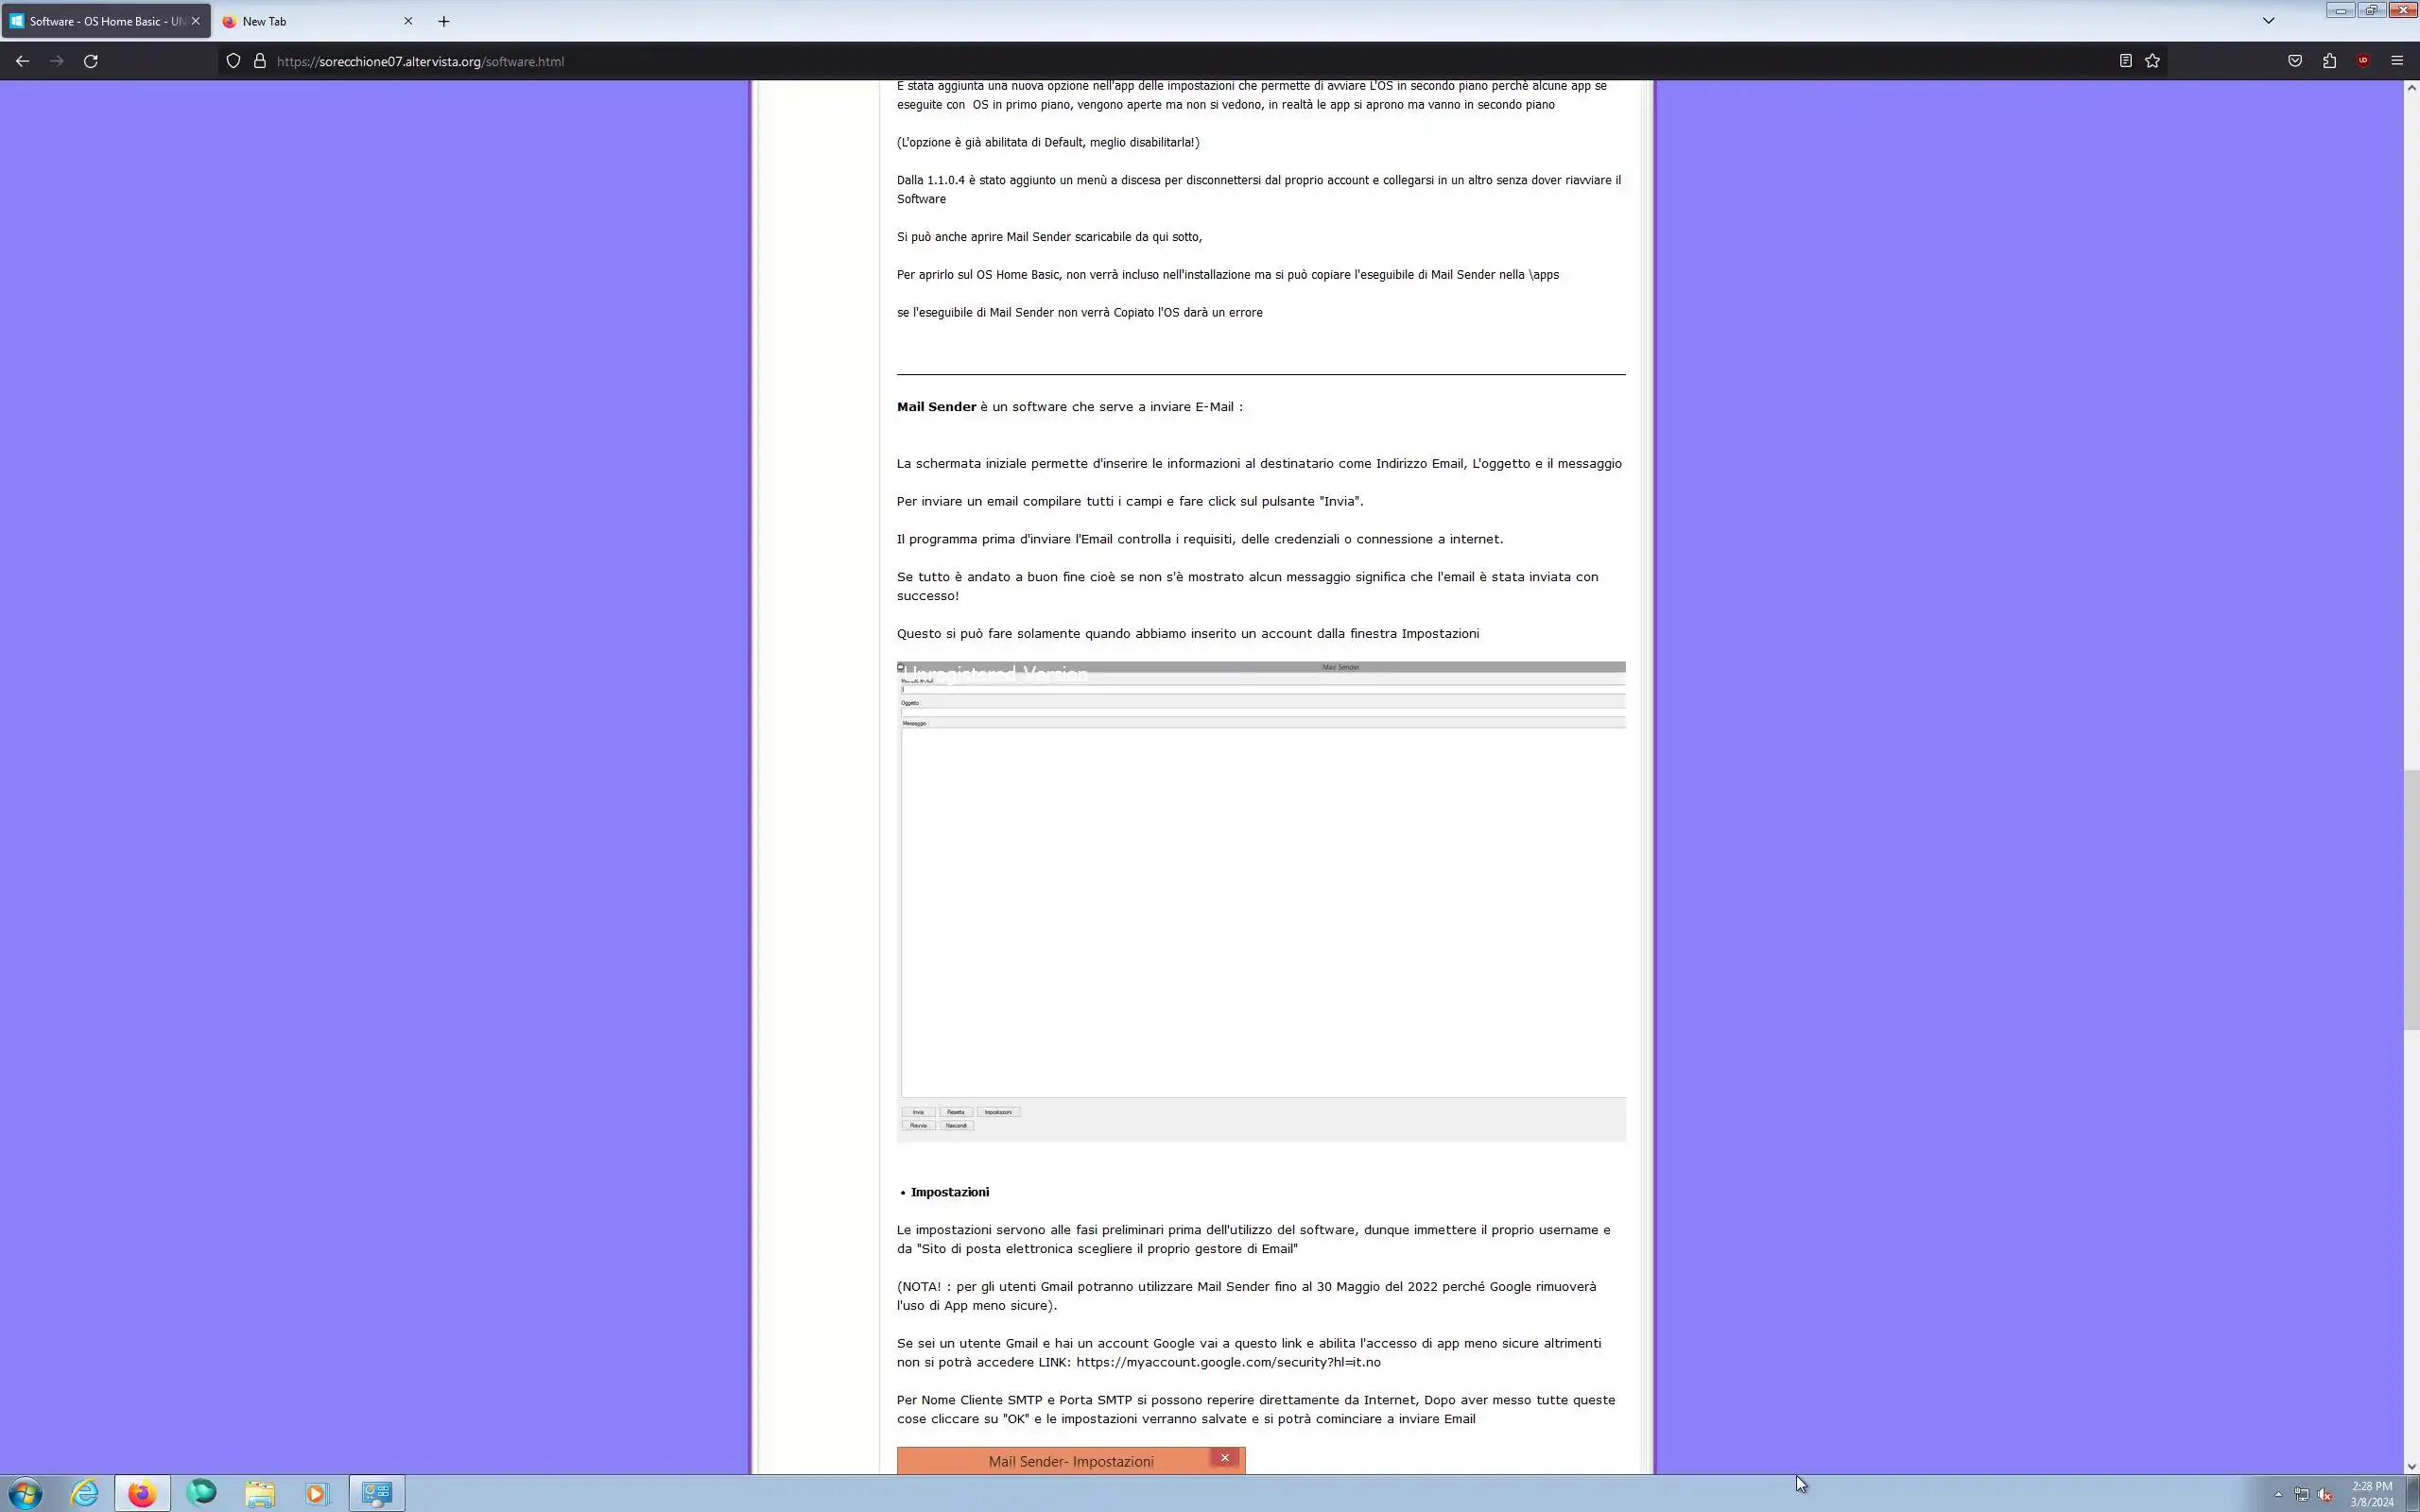Click the address bar URL field
This screenshot has width=2420, height=1512.
[1100, 61]
